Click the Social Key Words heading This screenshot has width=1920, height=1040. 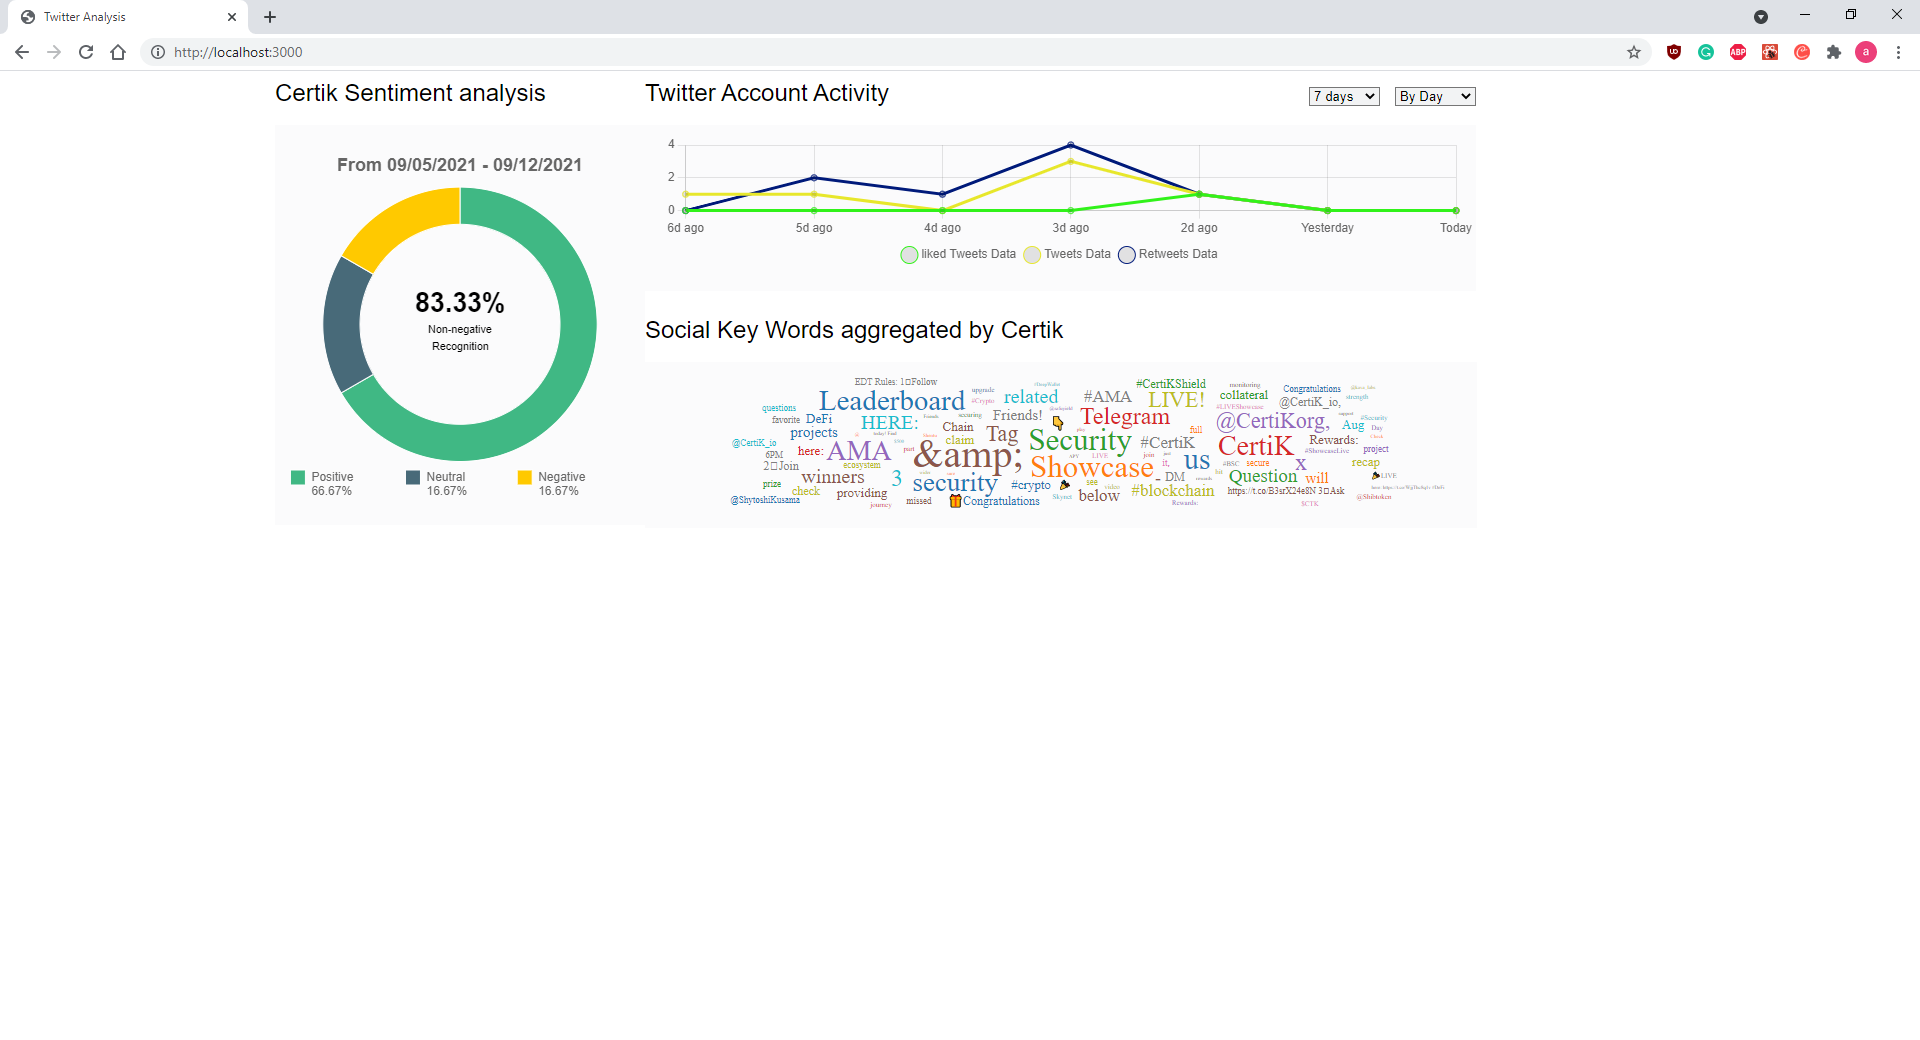click(854, 330)
